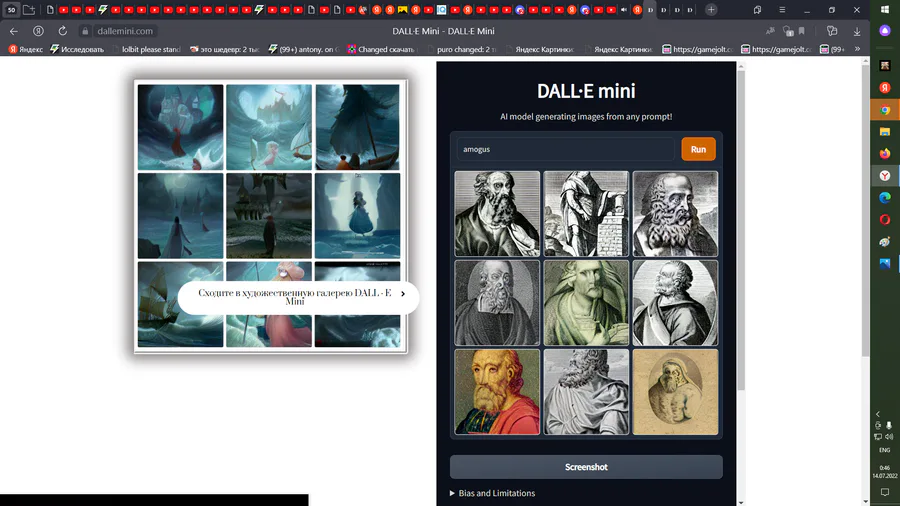This screenshot has height=506, width=900.
Task: Click the dallemini.com address field
Action: click(125, 31)
